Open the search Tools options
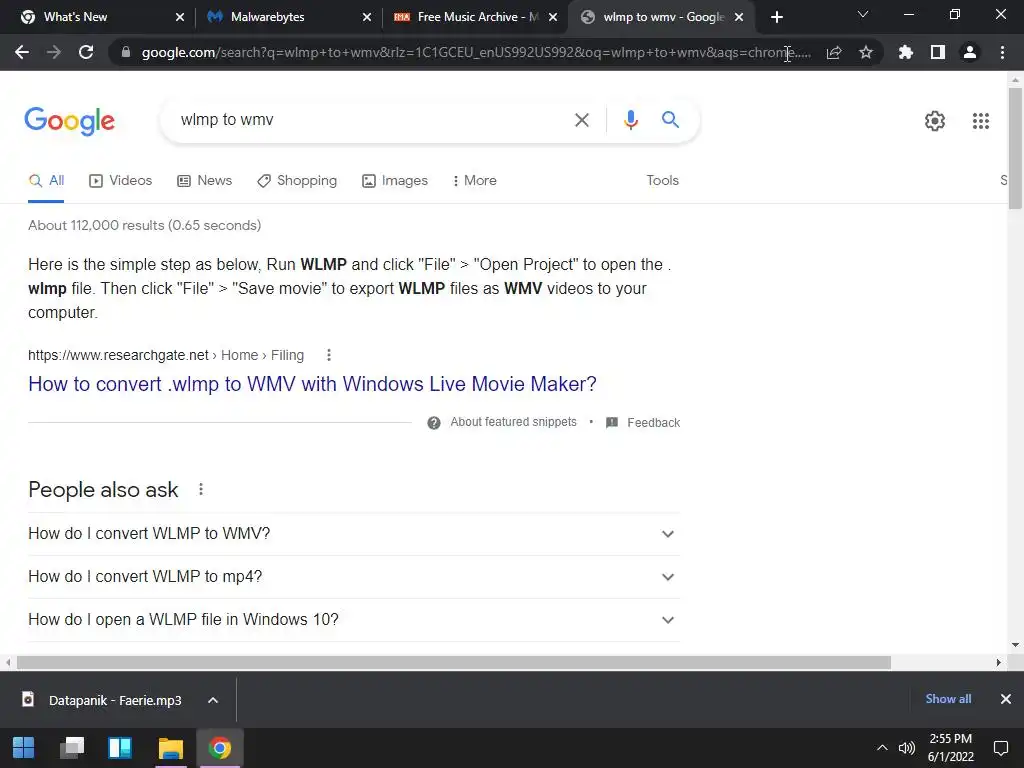 tap(662, 180)
